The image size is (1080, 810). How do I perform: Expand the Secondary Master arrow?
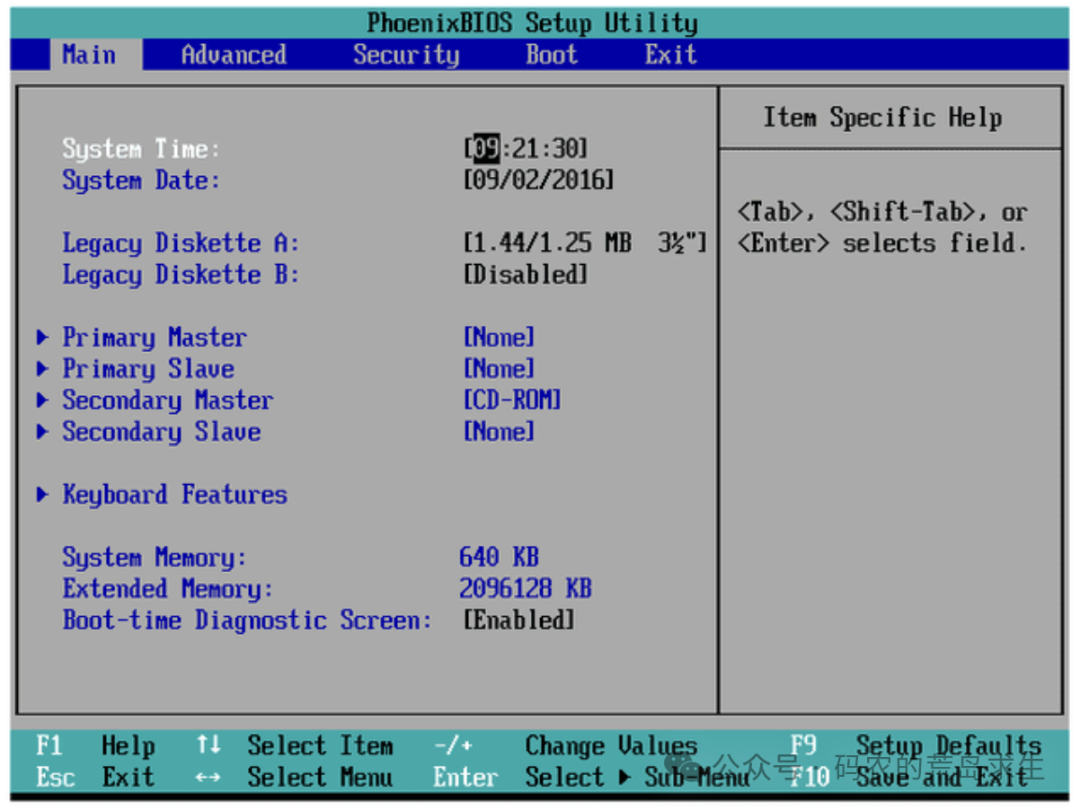tap(43, 400)
